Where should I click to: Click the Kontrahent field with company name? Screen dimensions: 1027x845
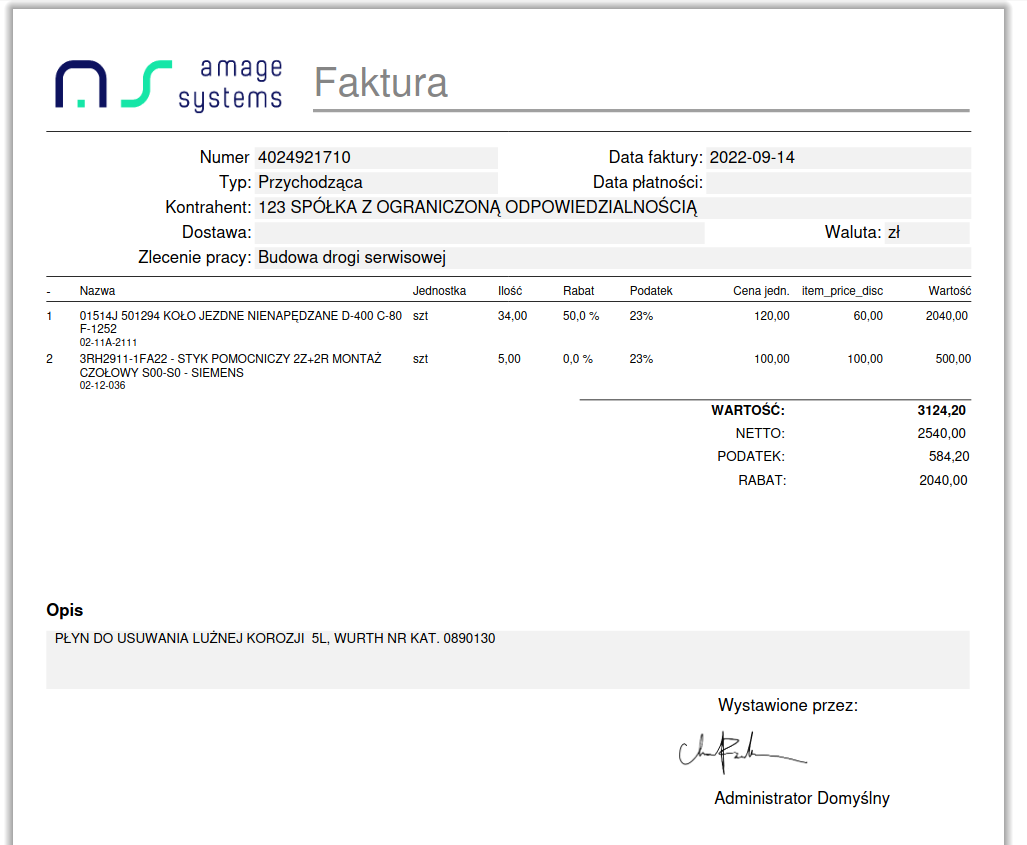click(x=612, y=208)
